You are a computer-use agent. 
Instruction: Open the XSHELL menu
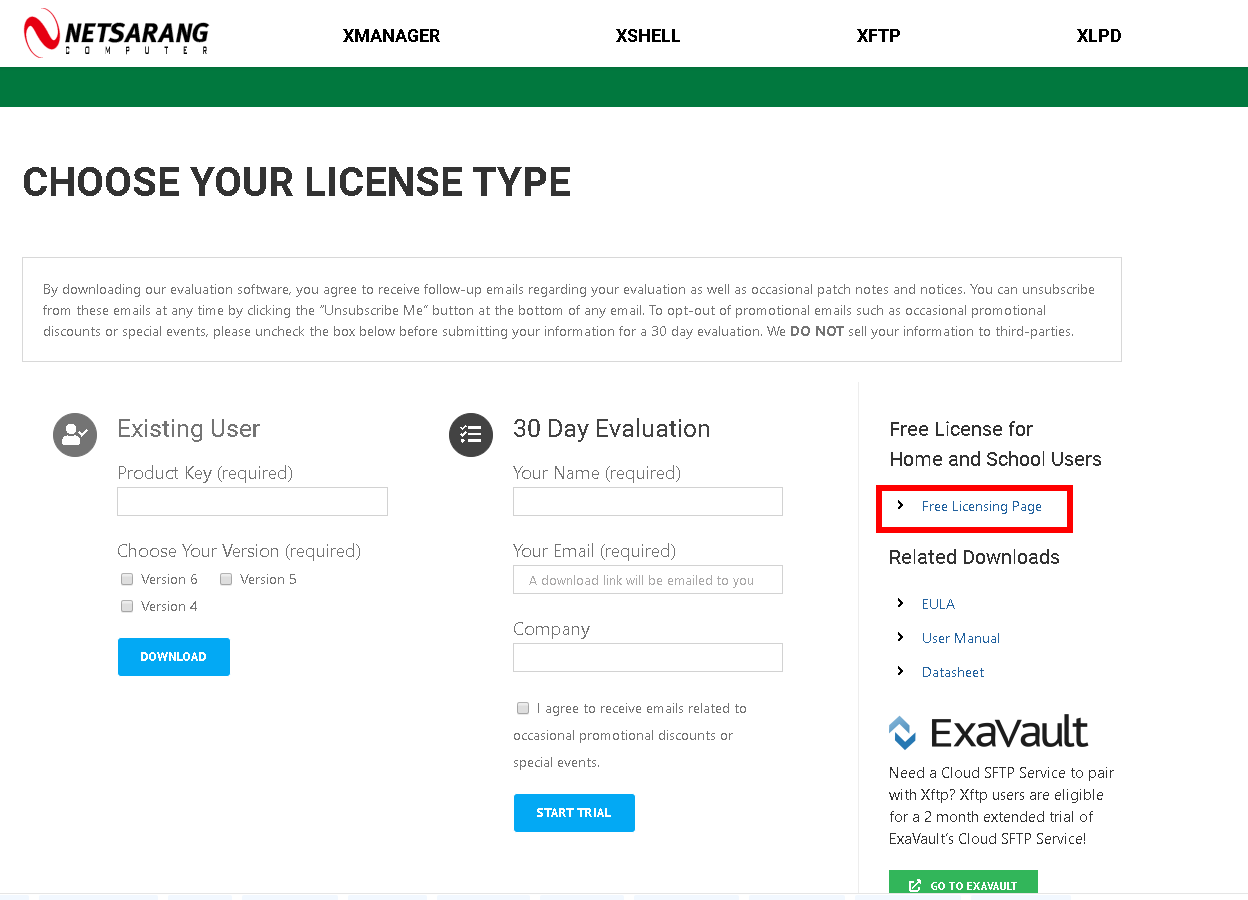[x=648, y=36]
